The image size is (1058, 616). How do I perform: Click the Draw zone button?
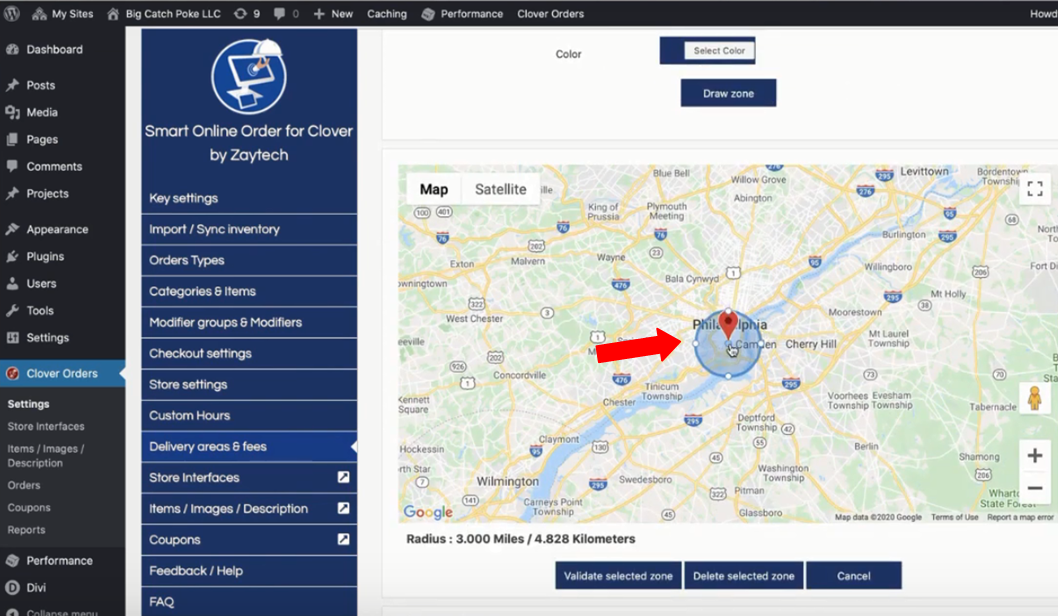(x=728, y=93)
